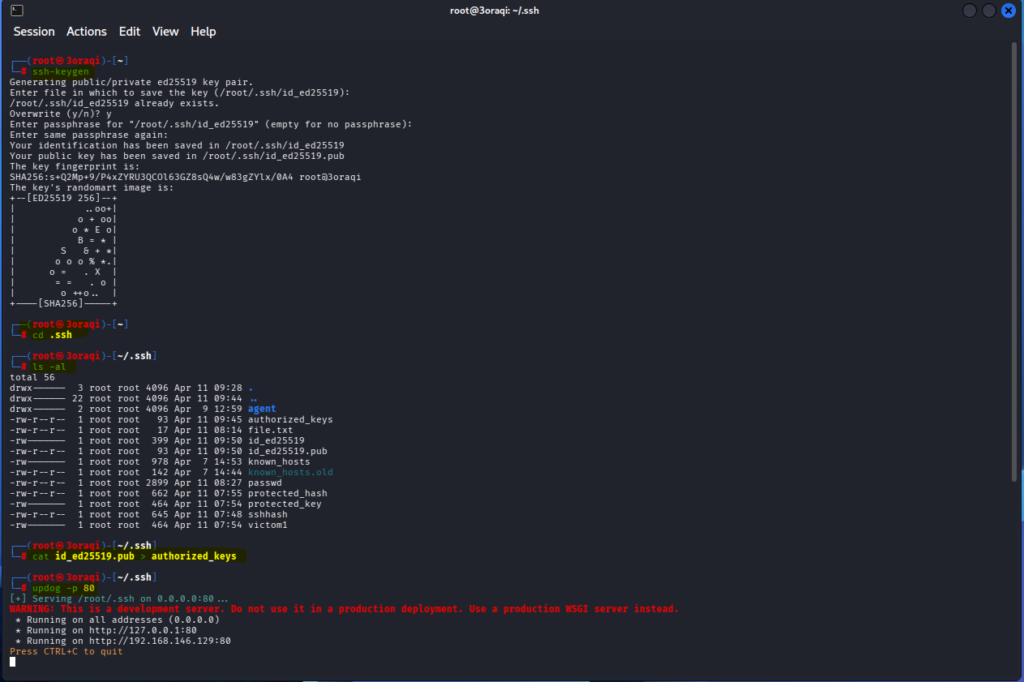1024x682 pixels.
Task: Click the red development server WARNING line
Action: click(343, 609)
